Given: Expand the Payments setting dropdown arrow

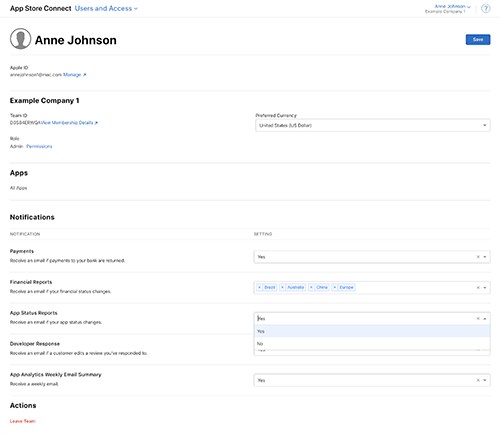Looking at the screenshot, I should 485,257.
